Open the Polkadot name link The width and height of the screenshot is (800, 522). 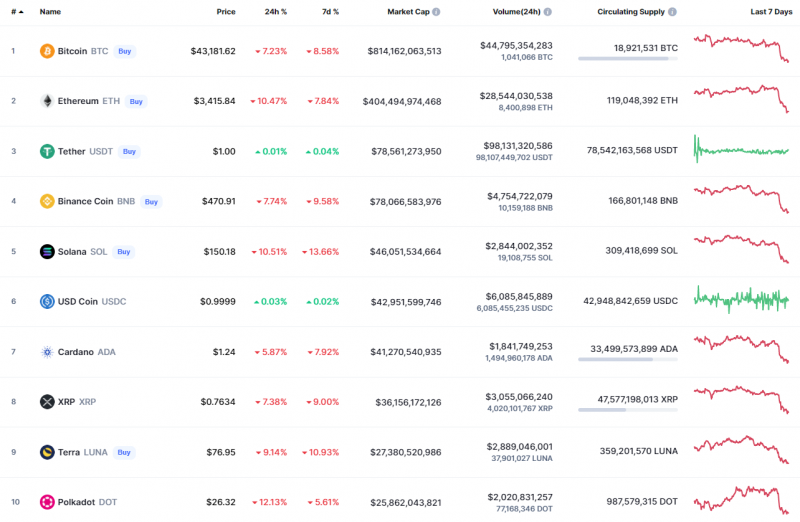pyautogui.click(x=77, y=502)
